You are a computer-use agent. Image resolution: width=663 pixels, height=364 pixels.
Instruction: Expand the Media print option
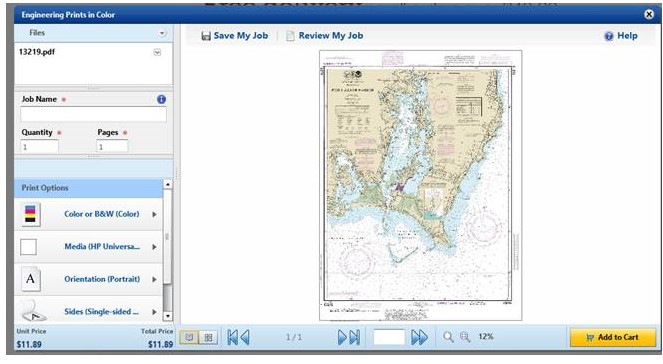[88, 247]
